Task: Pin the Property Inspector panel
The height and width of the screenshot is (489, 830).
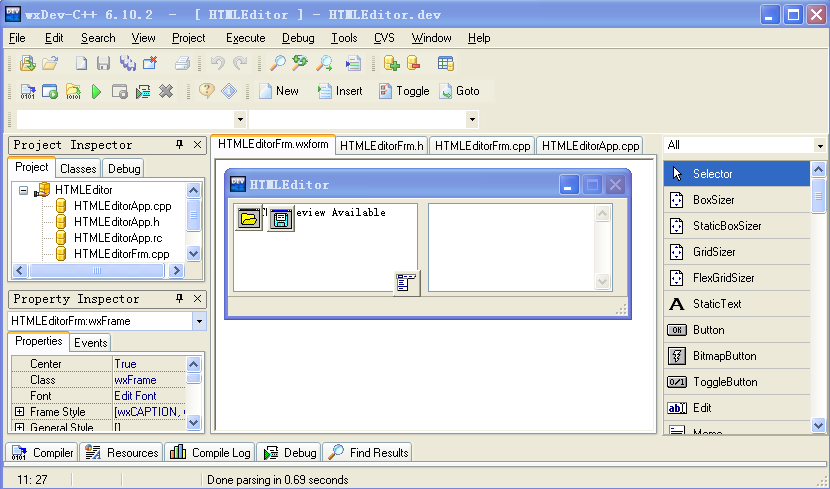Action: coord(179,298)
